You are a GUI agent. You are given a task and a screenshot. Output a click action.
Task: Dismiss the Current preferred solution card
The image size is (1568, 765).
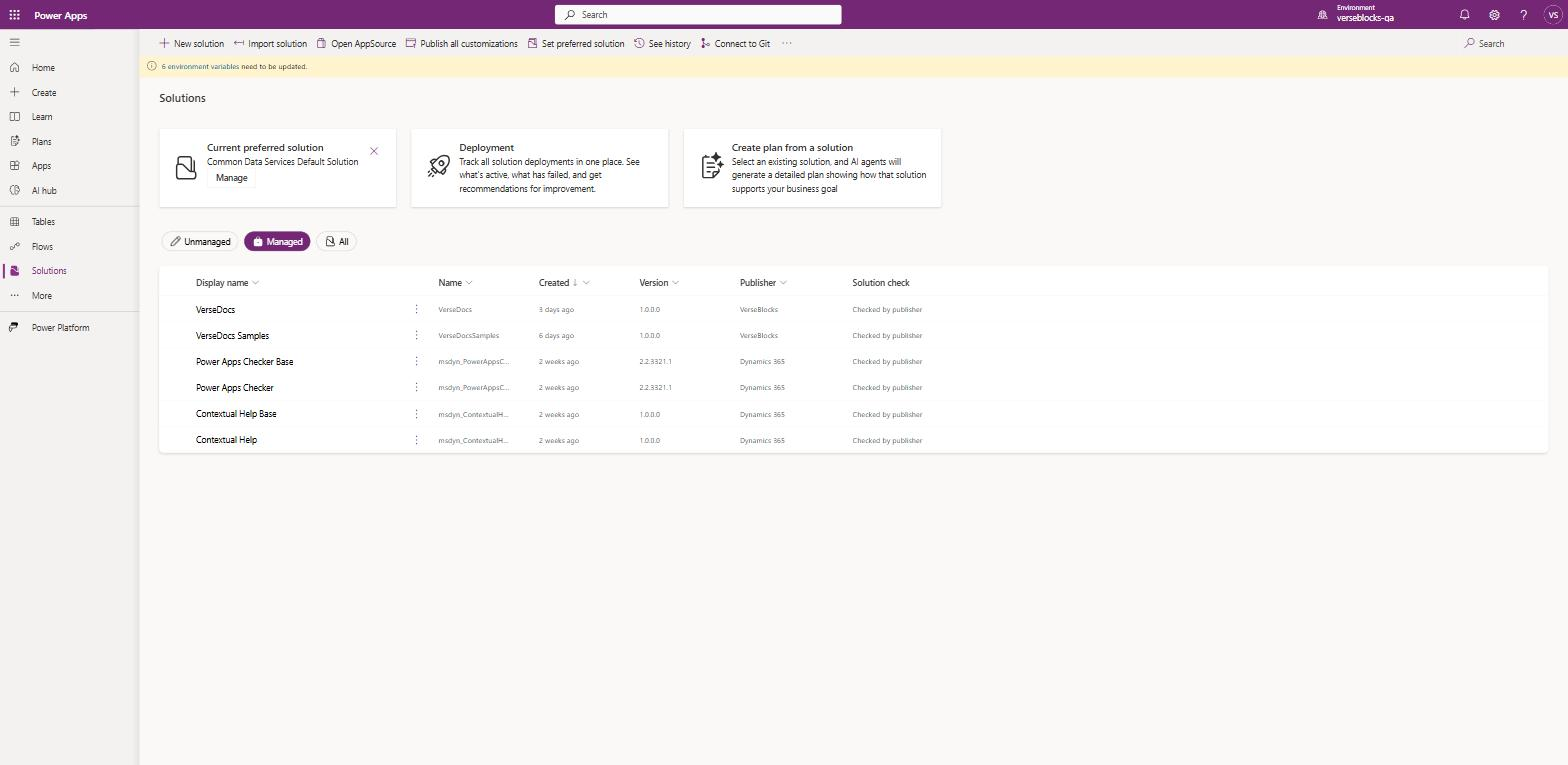[x=374, y=151]
